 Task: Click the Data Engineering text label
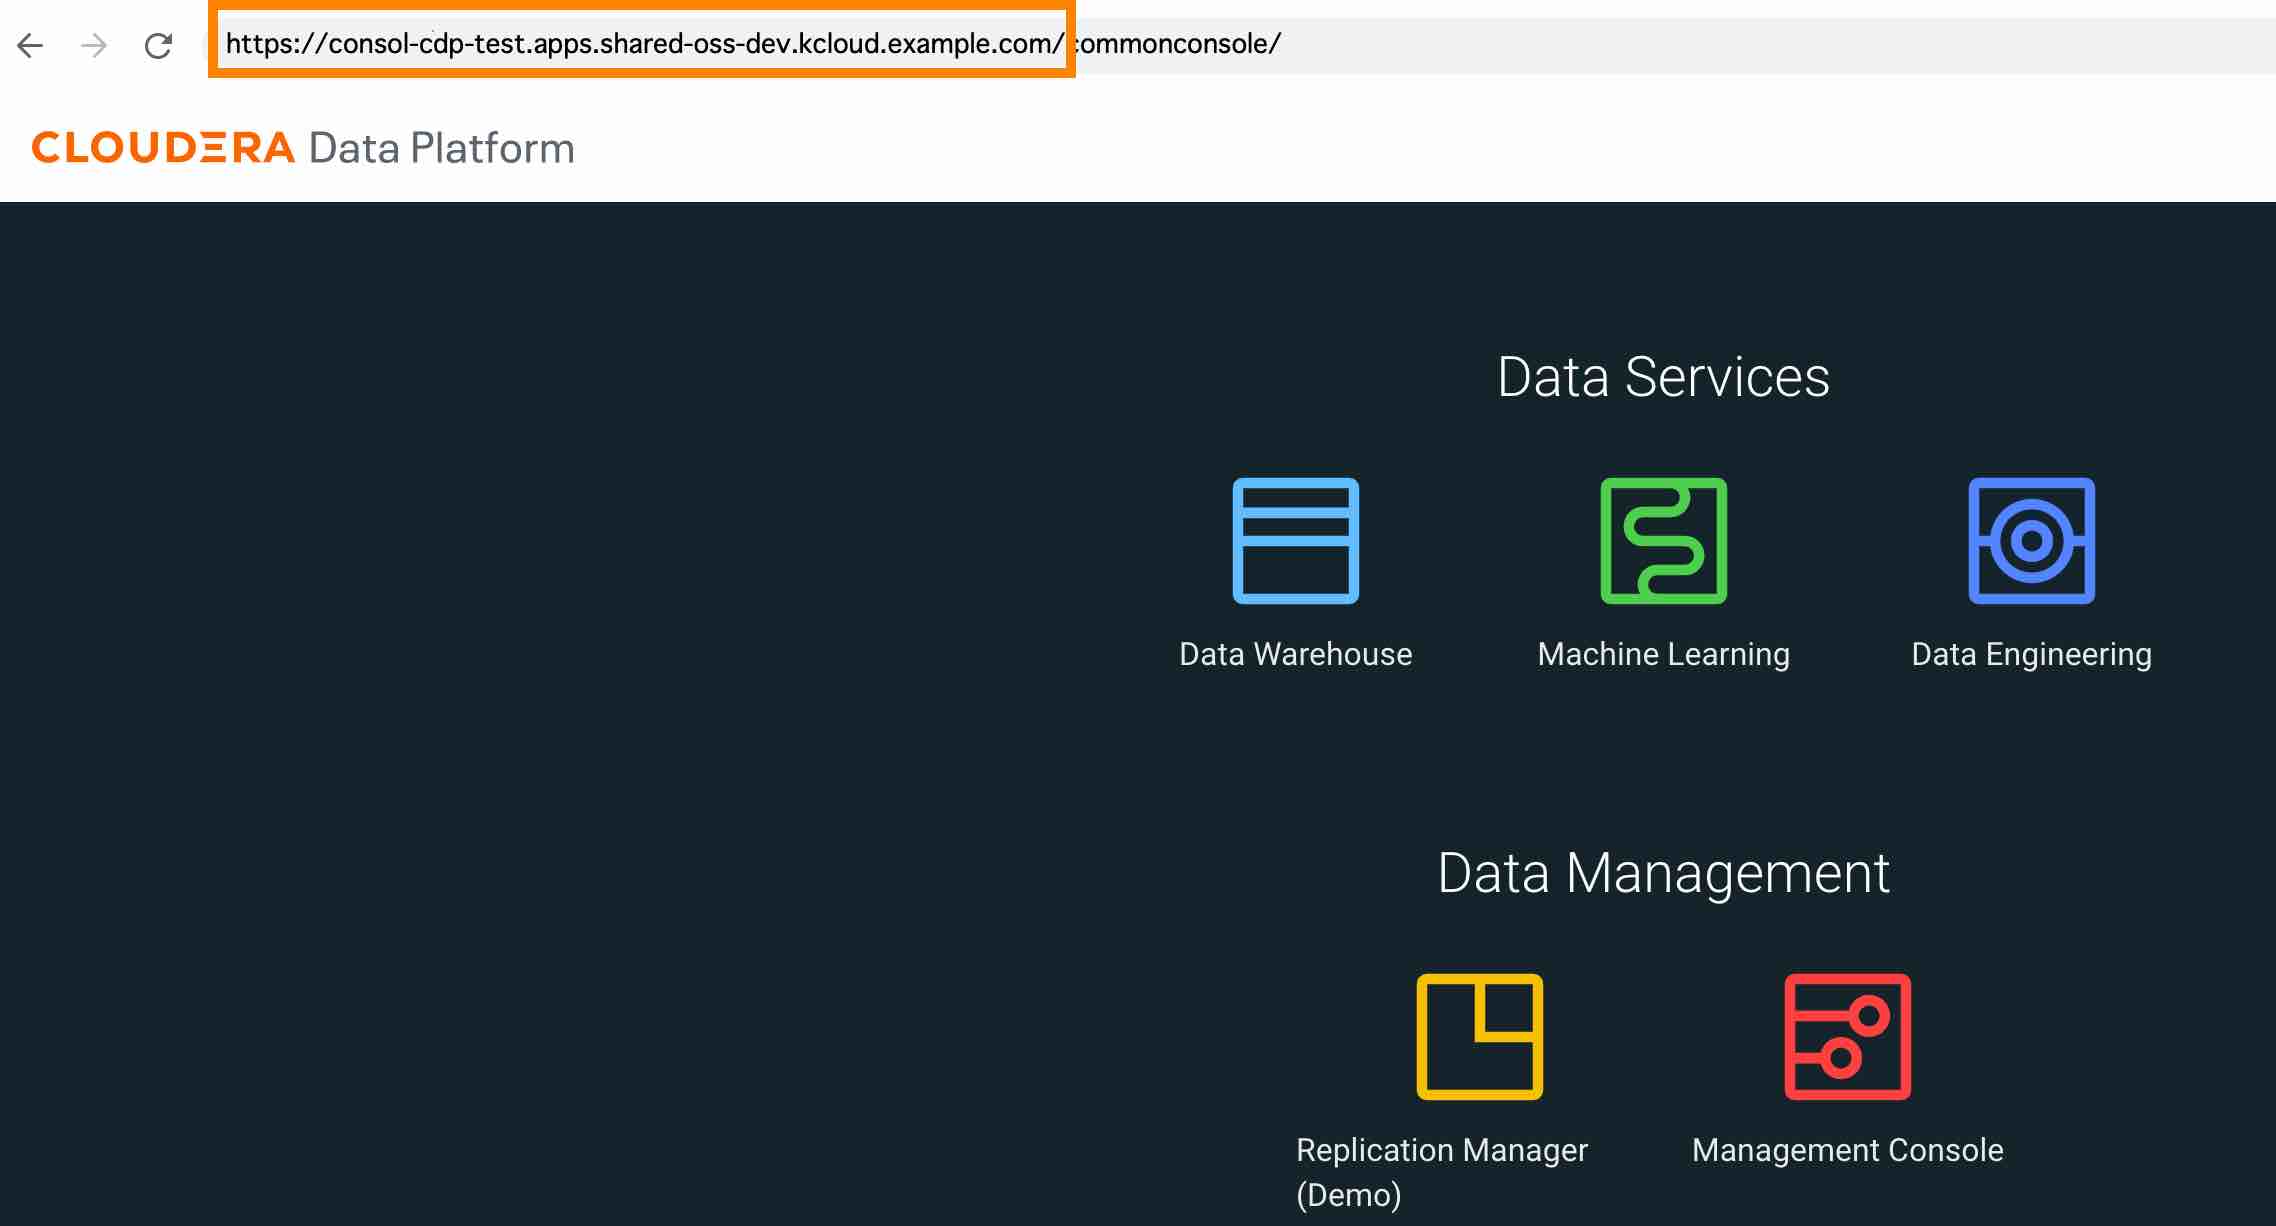pyautogui.click(x=2031, y=654)
